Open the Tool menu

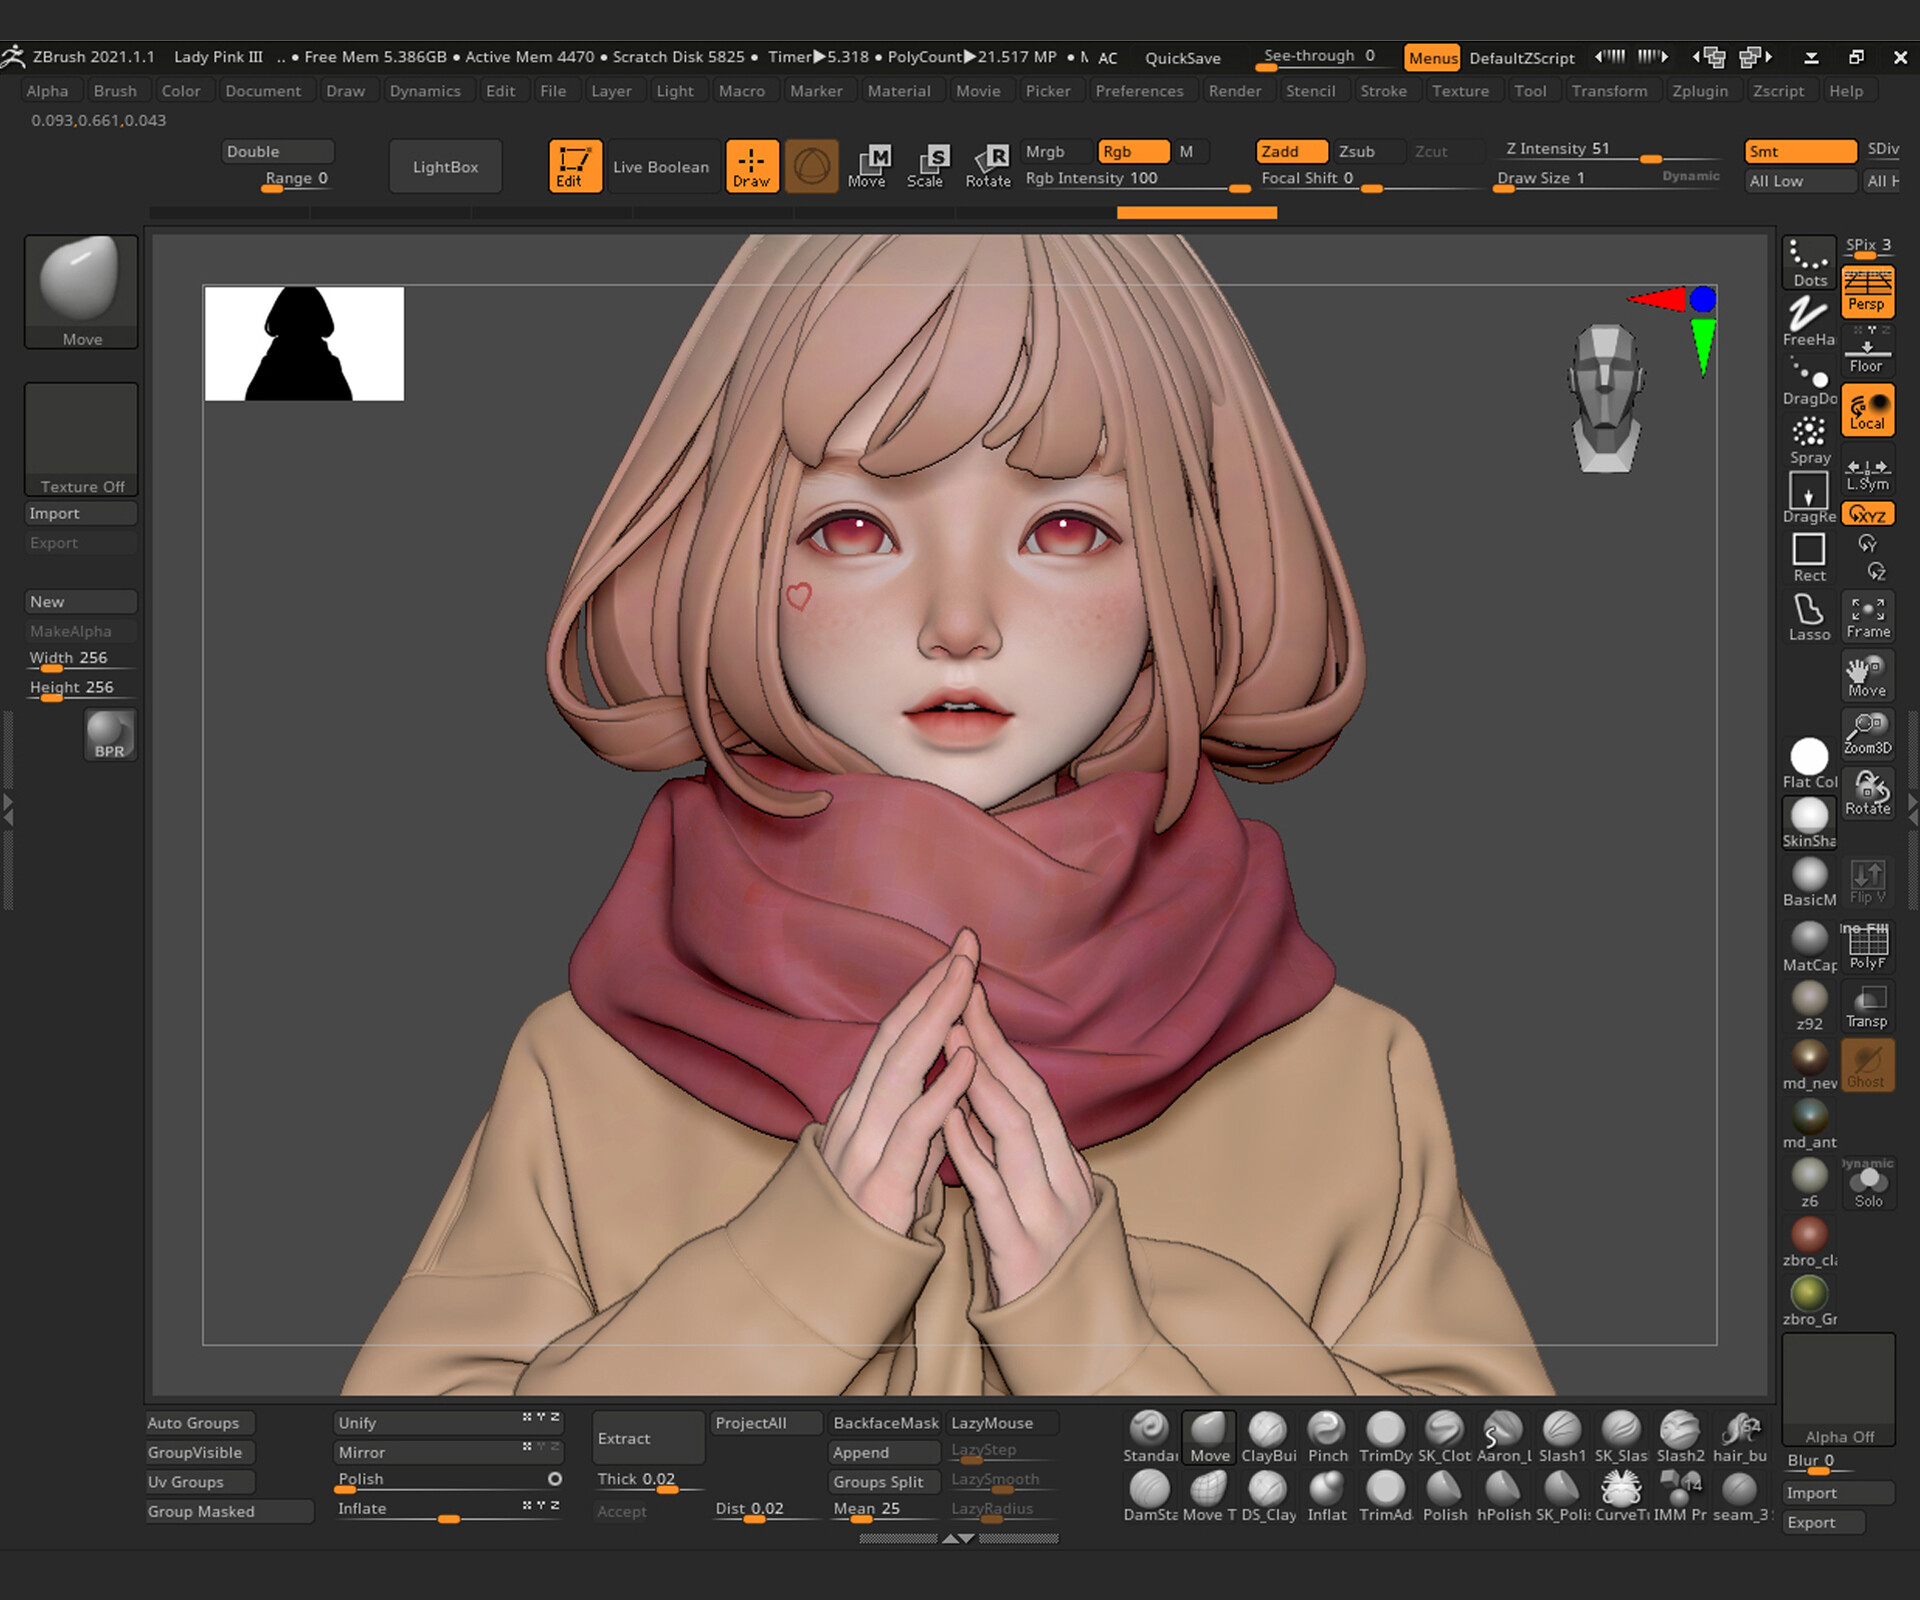(1530, 91)
